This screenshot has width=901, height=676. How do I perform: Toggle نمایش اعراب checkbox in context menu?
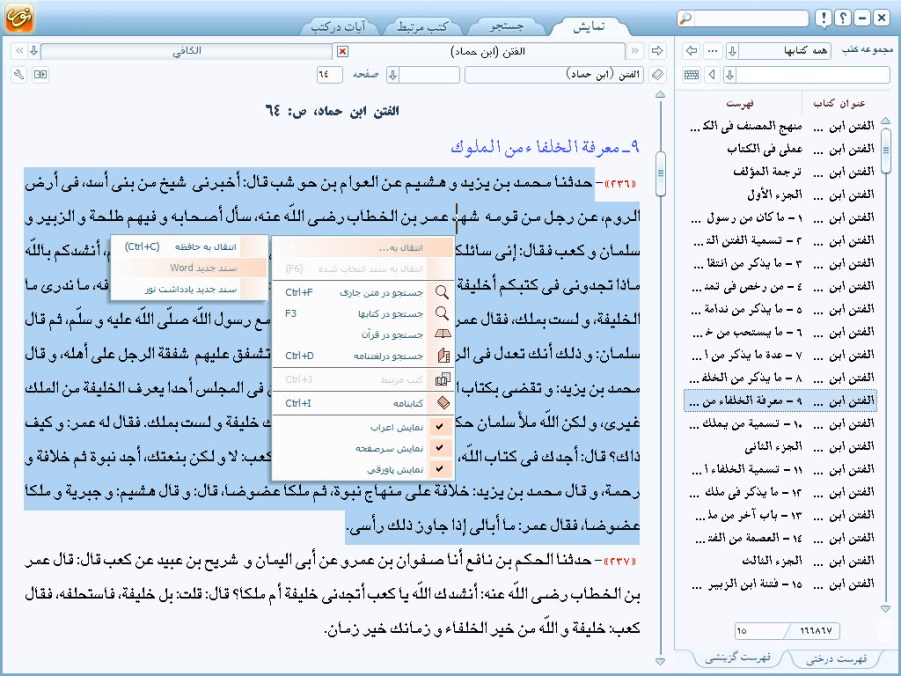click(440, 427)
